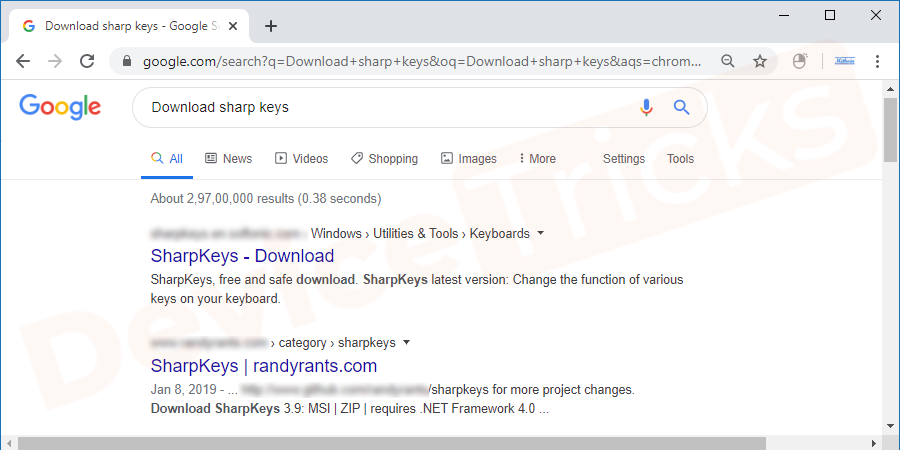Close the Download sharp keys tab
900x450 pixels.
[232, 26]
